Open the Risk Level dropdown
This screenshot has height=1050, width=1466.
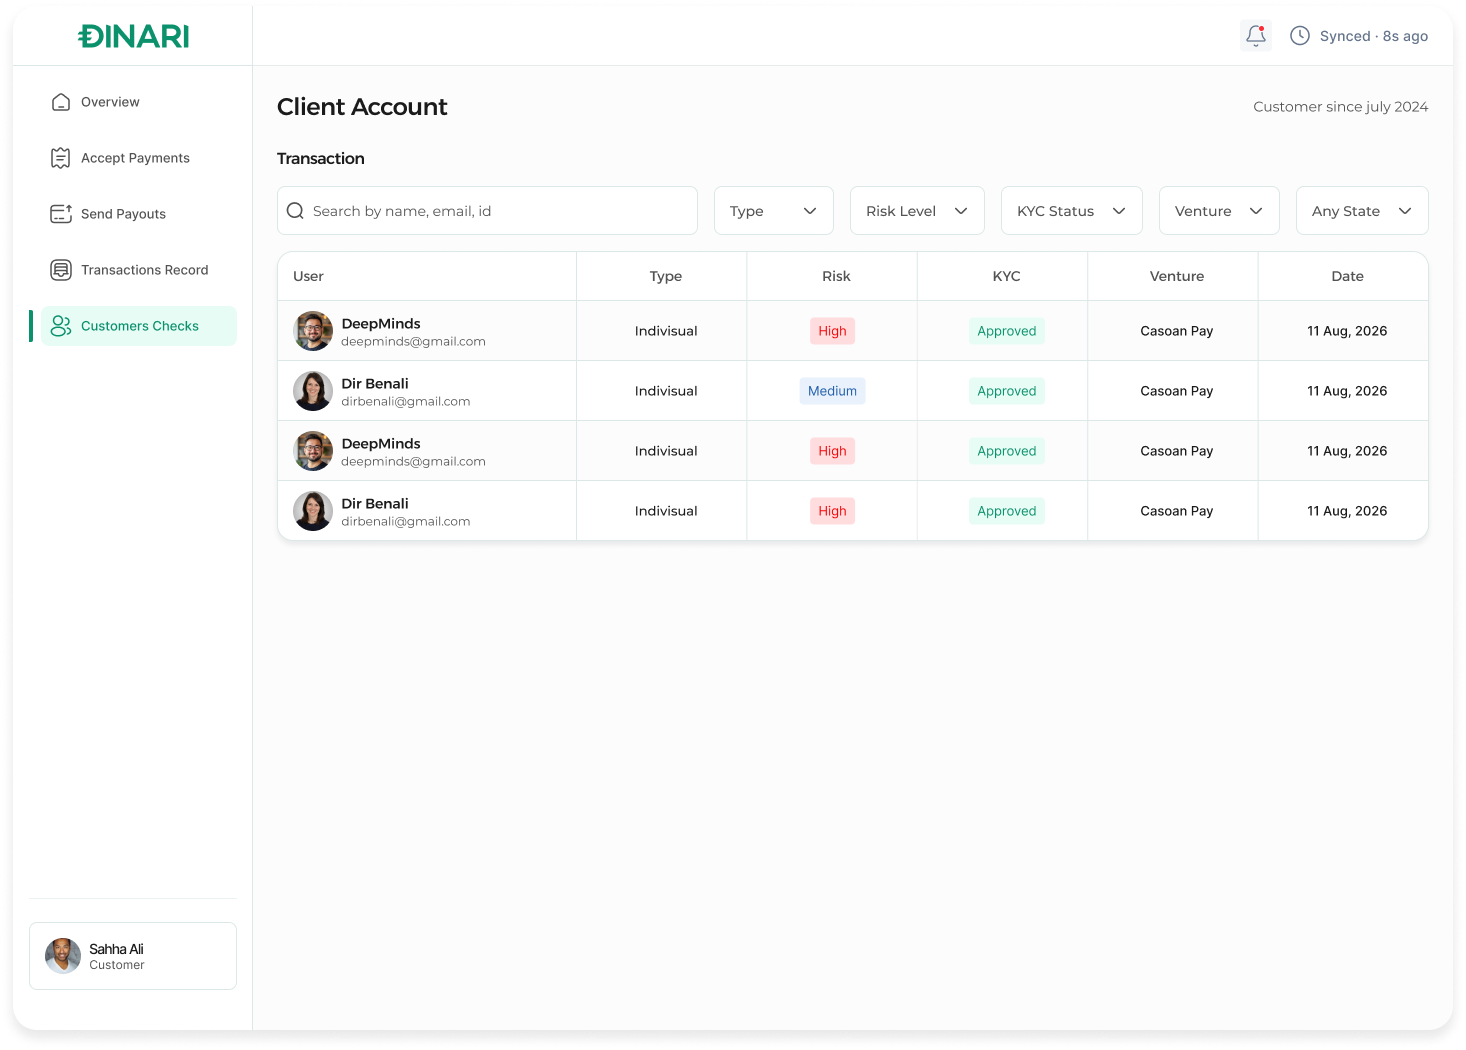[917, 211]
